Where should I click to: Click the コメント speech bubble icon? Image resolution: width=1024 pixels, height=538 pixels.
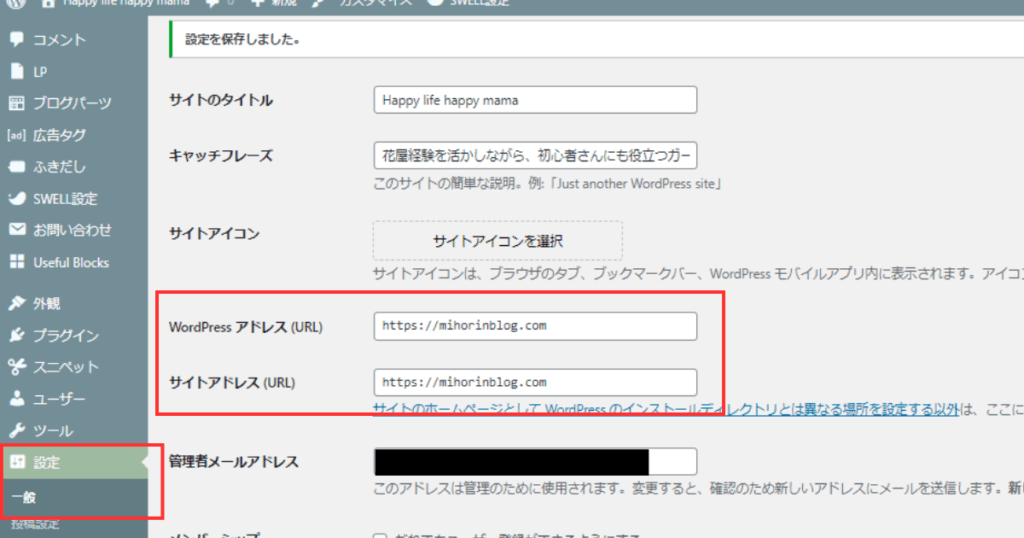pos(16,40)
